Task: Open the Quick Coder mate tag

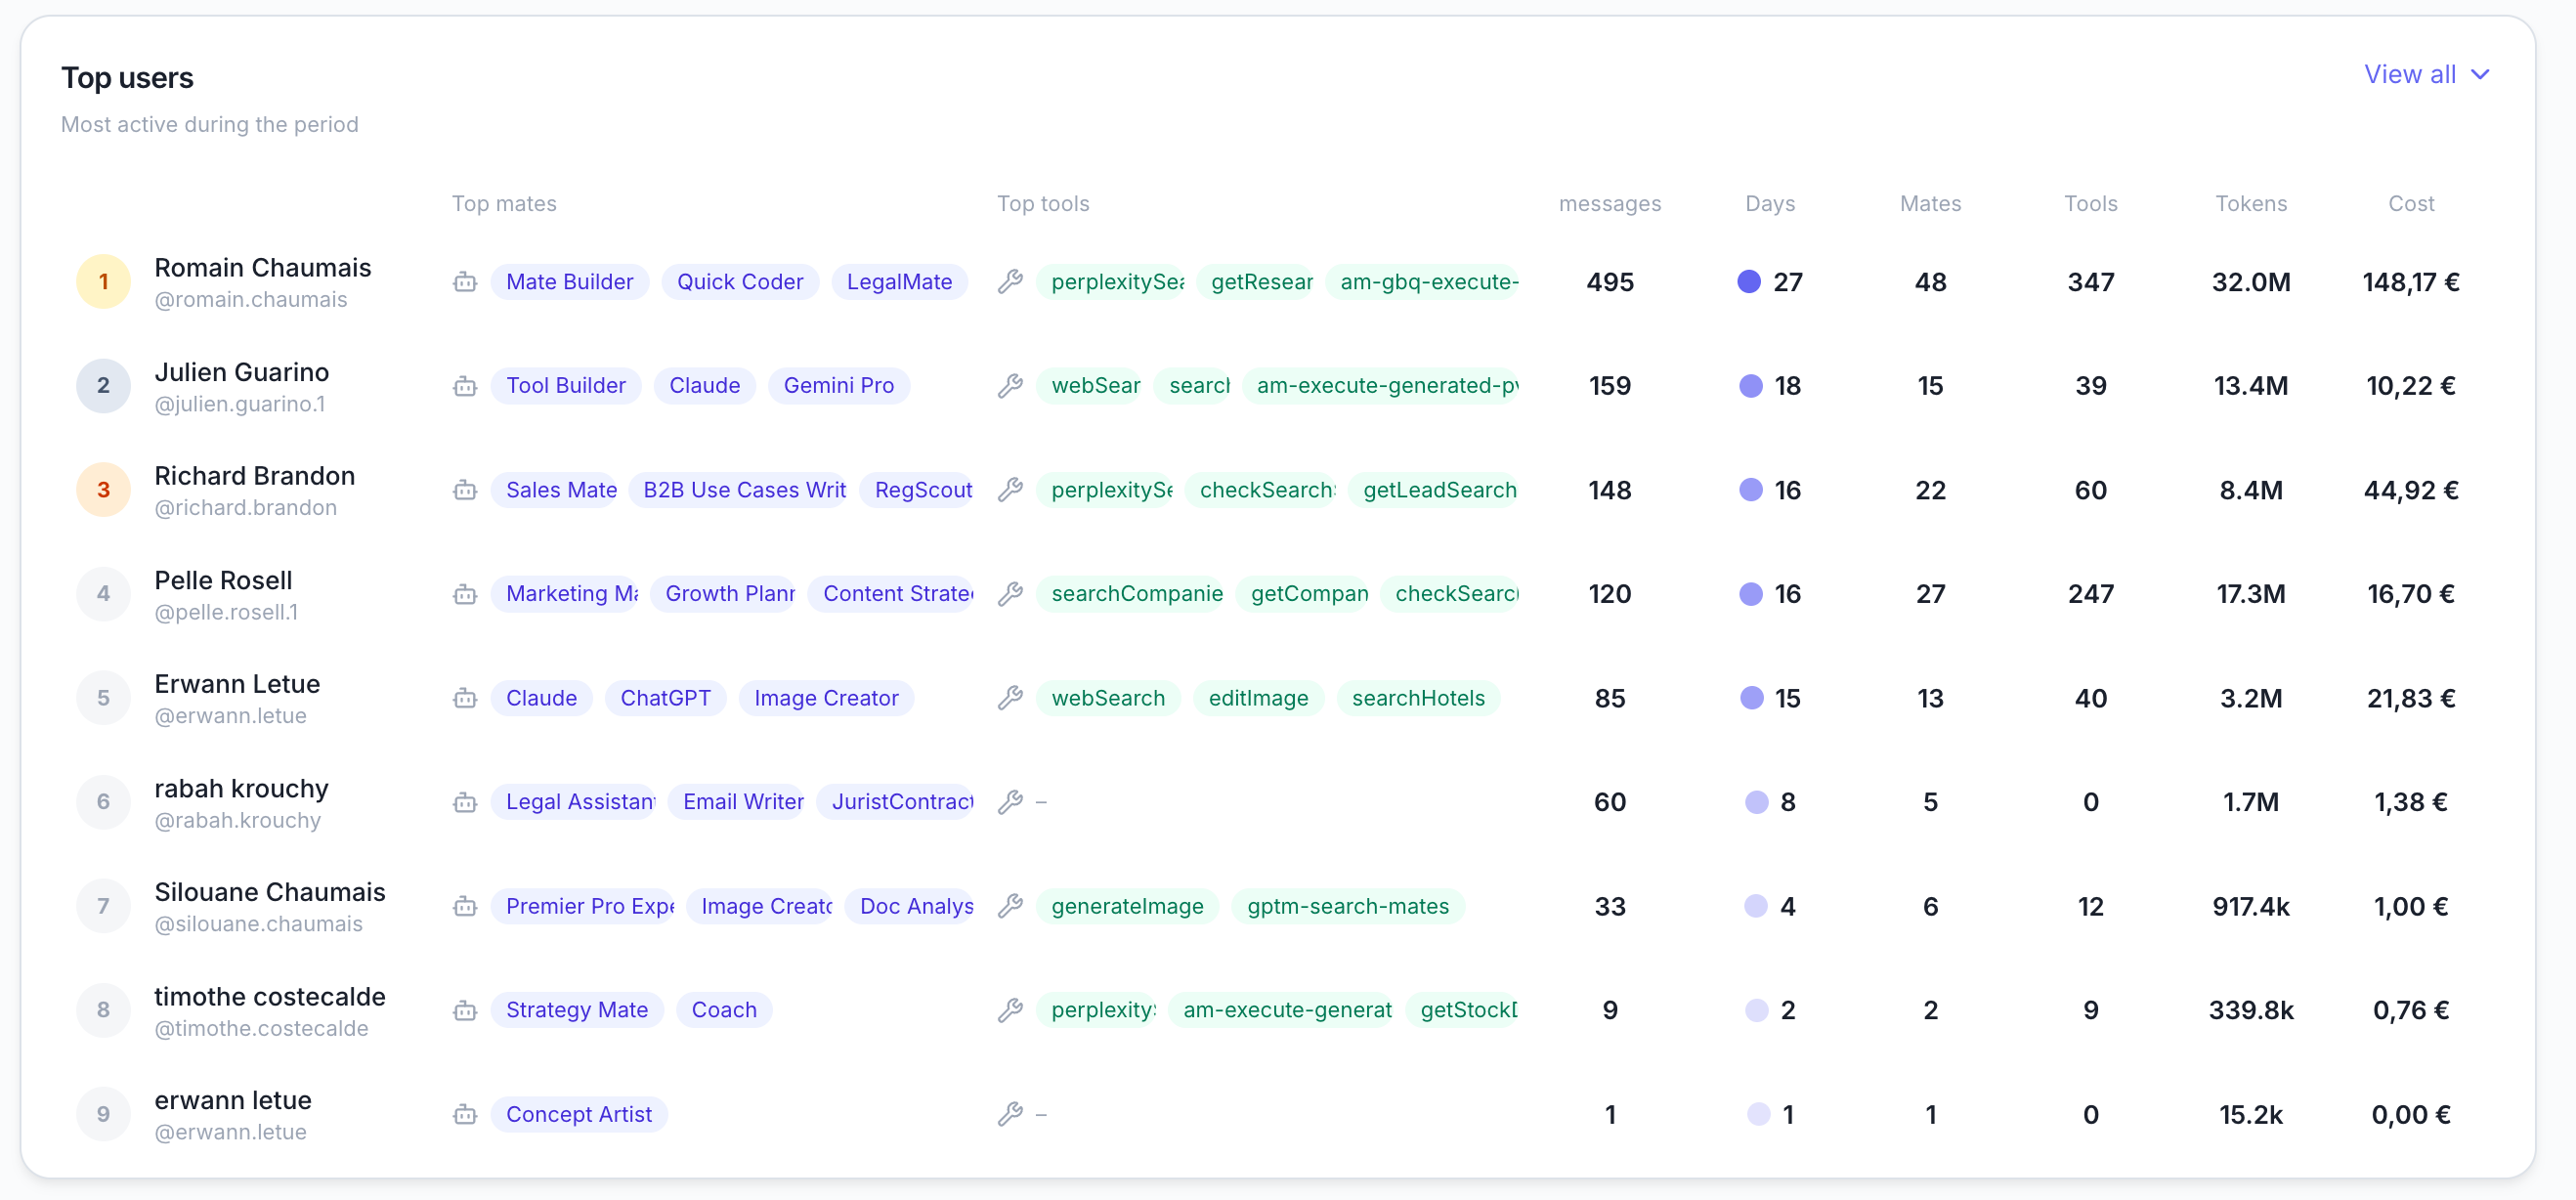Action: [740, 282]
